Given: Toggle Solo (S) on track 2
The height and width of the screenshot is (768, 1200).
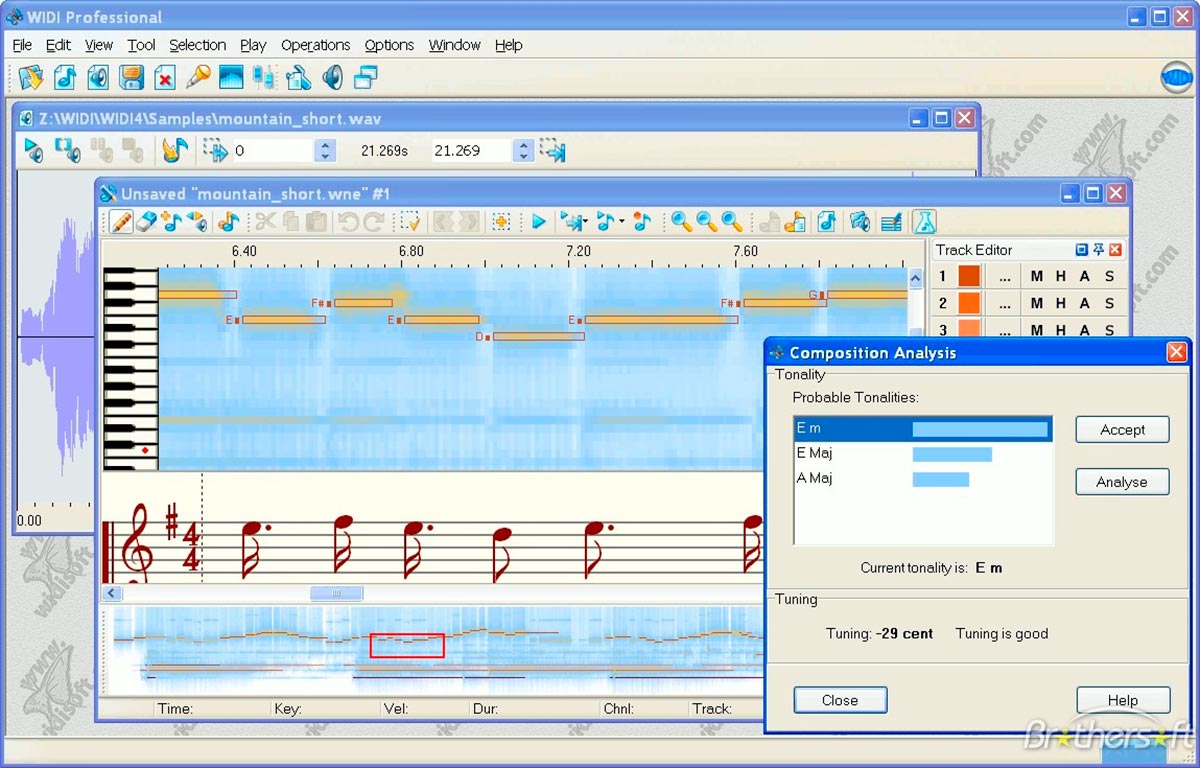Looking at the screenshot, I should pos(1109,303).
